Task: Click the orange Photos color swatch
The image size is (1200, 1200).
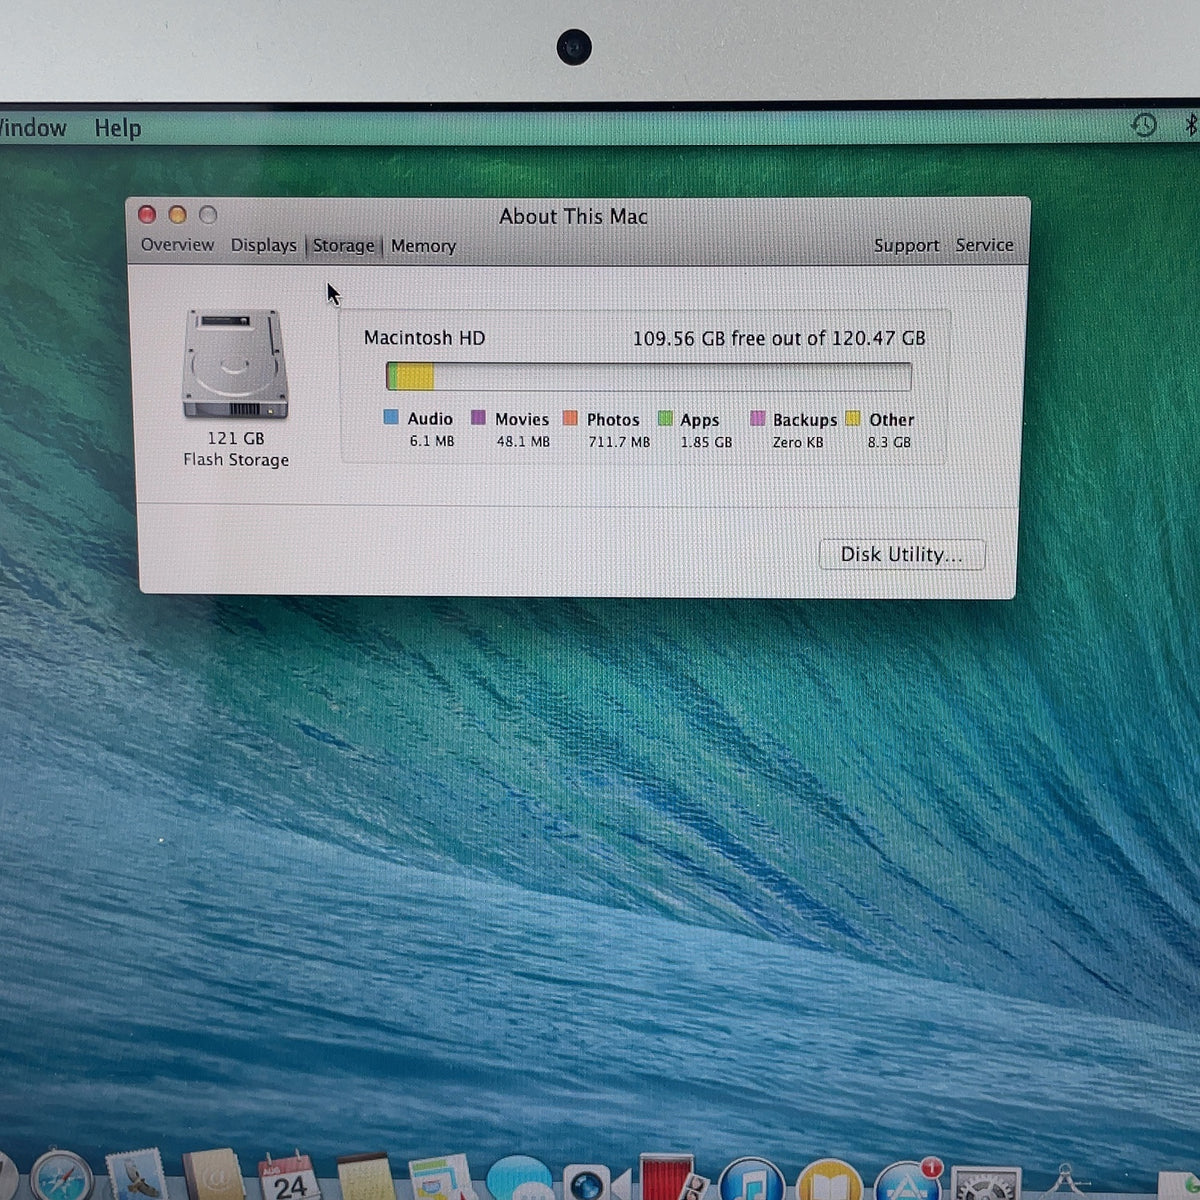Action: click(x=570, y=417)
